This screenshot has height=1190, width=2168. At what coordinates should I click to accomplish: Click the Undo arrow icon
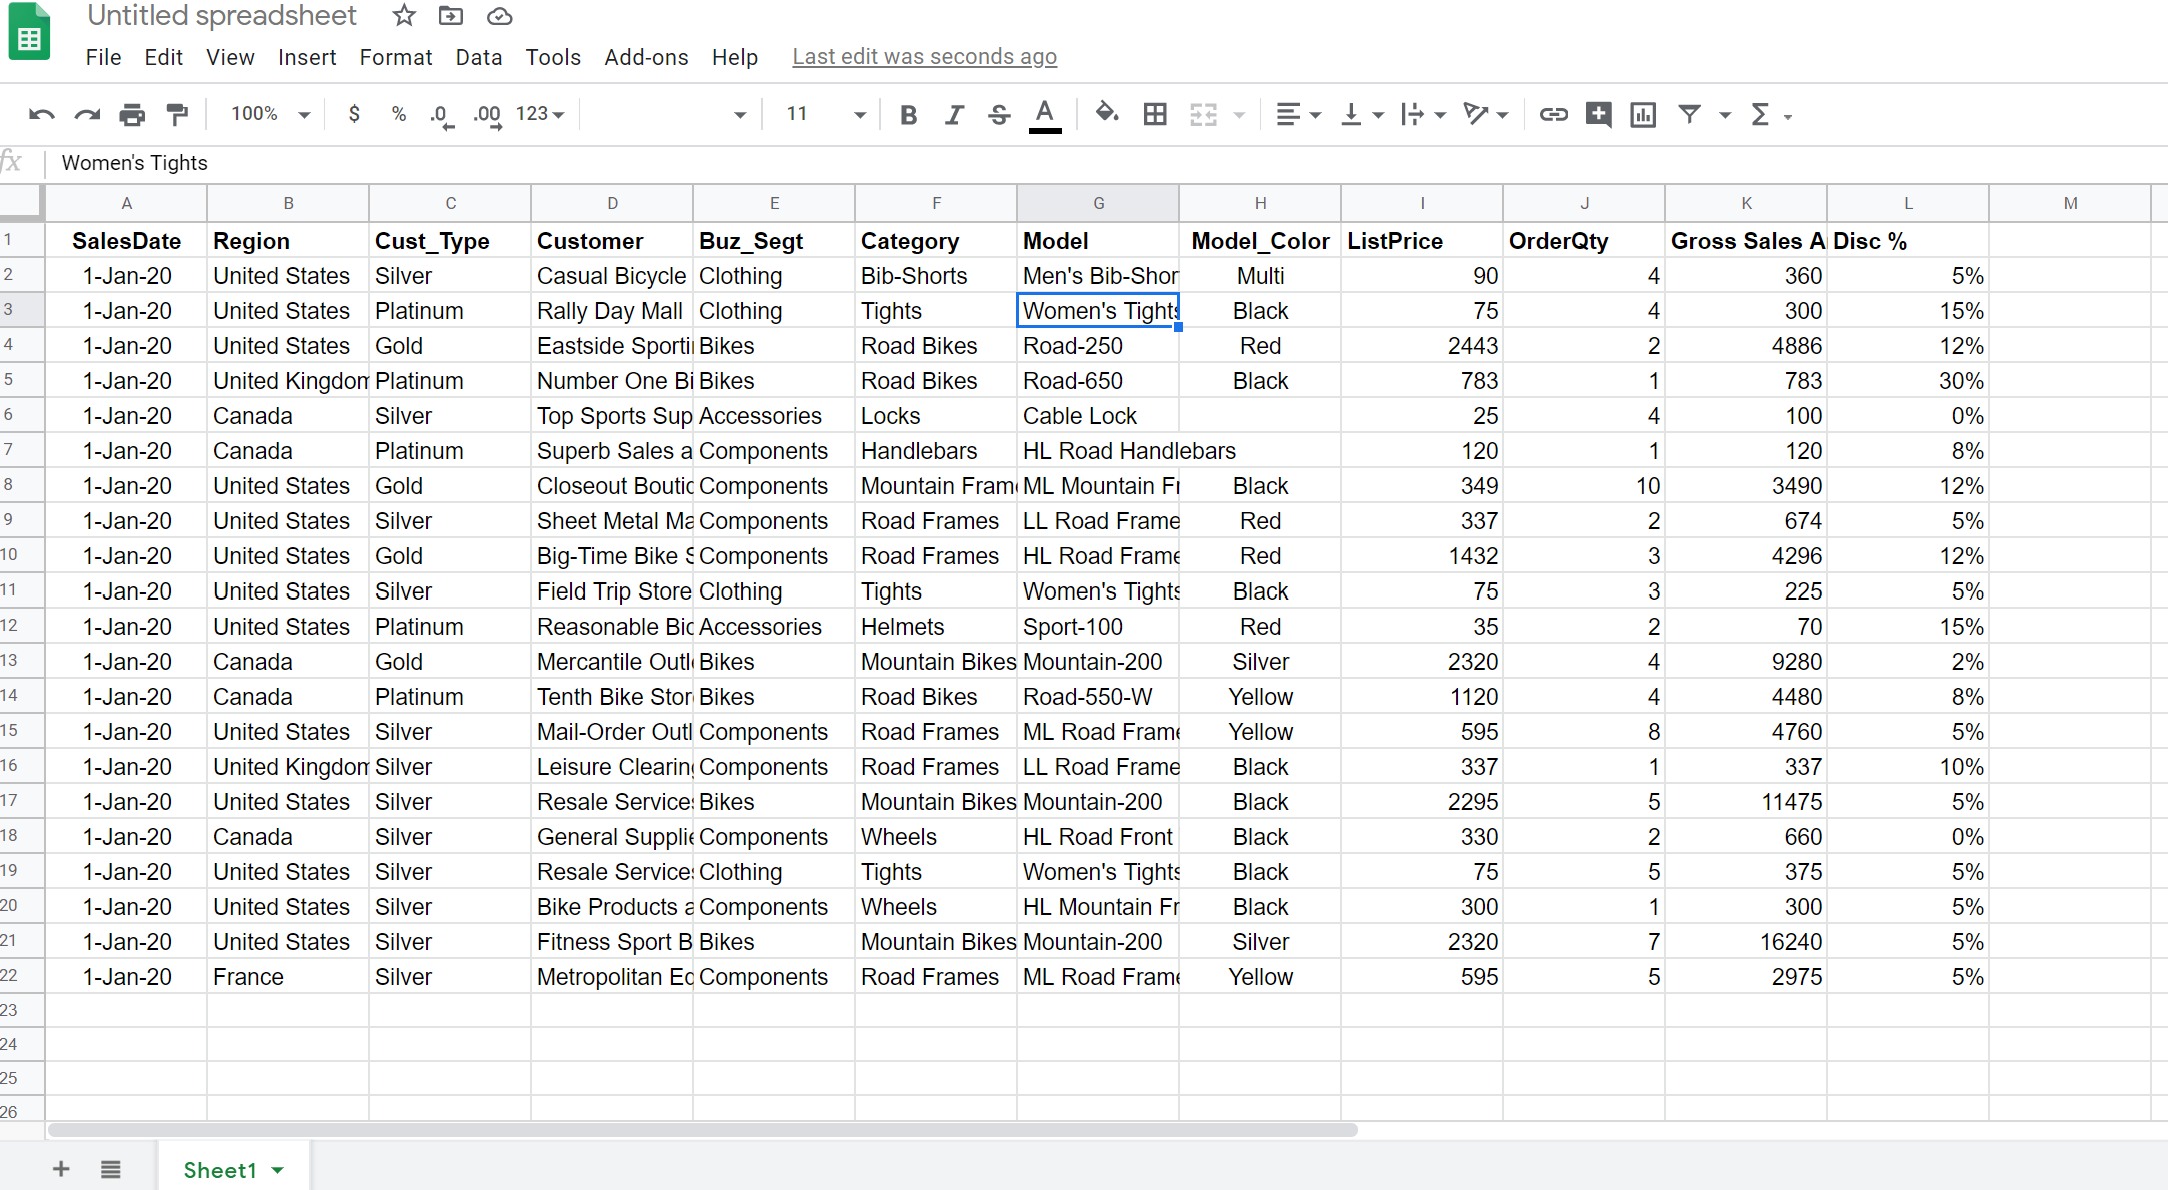point(41,115)
